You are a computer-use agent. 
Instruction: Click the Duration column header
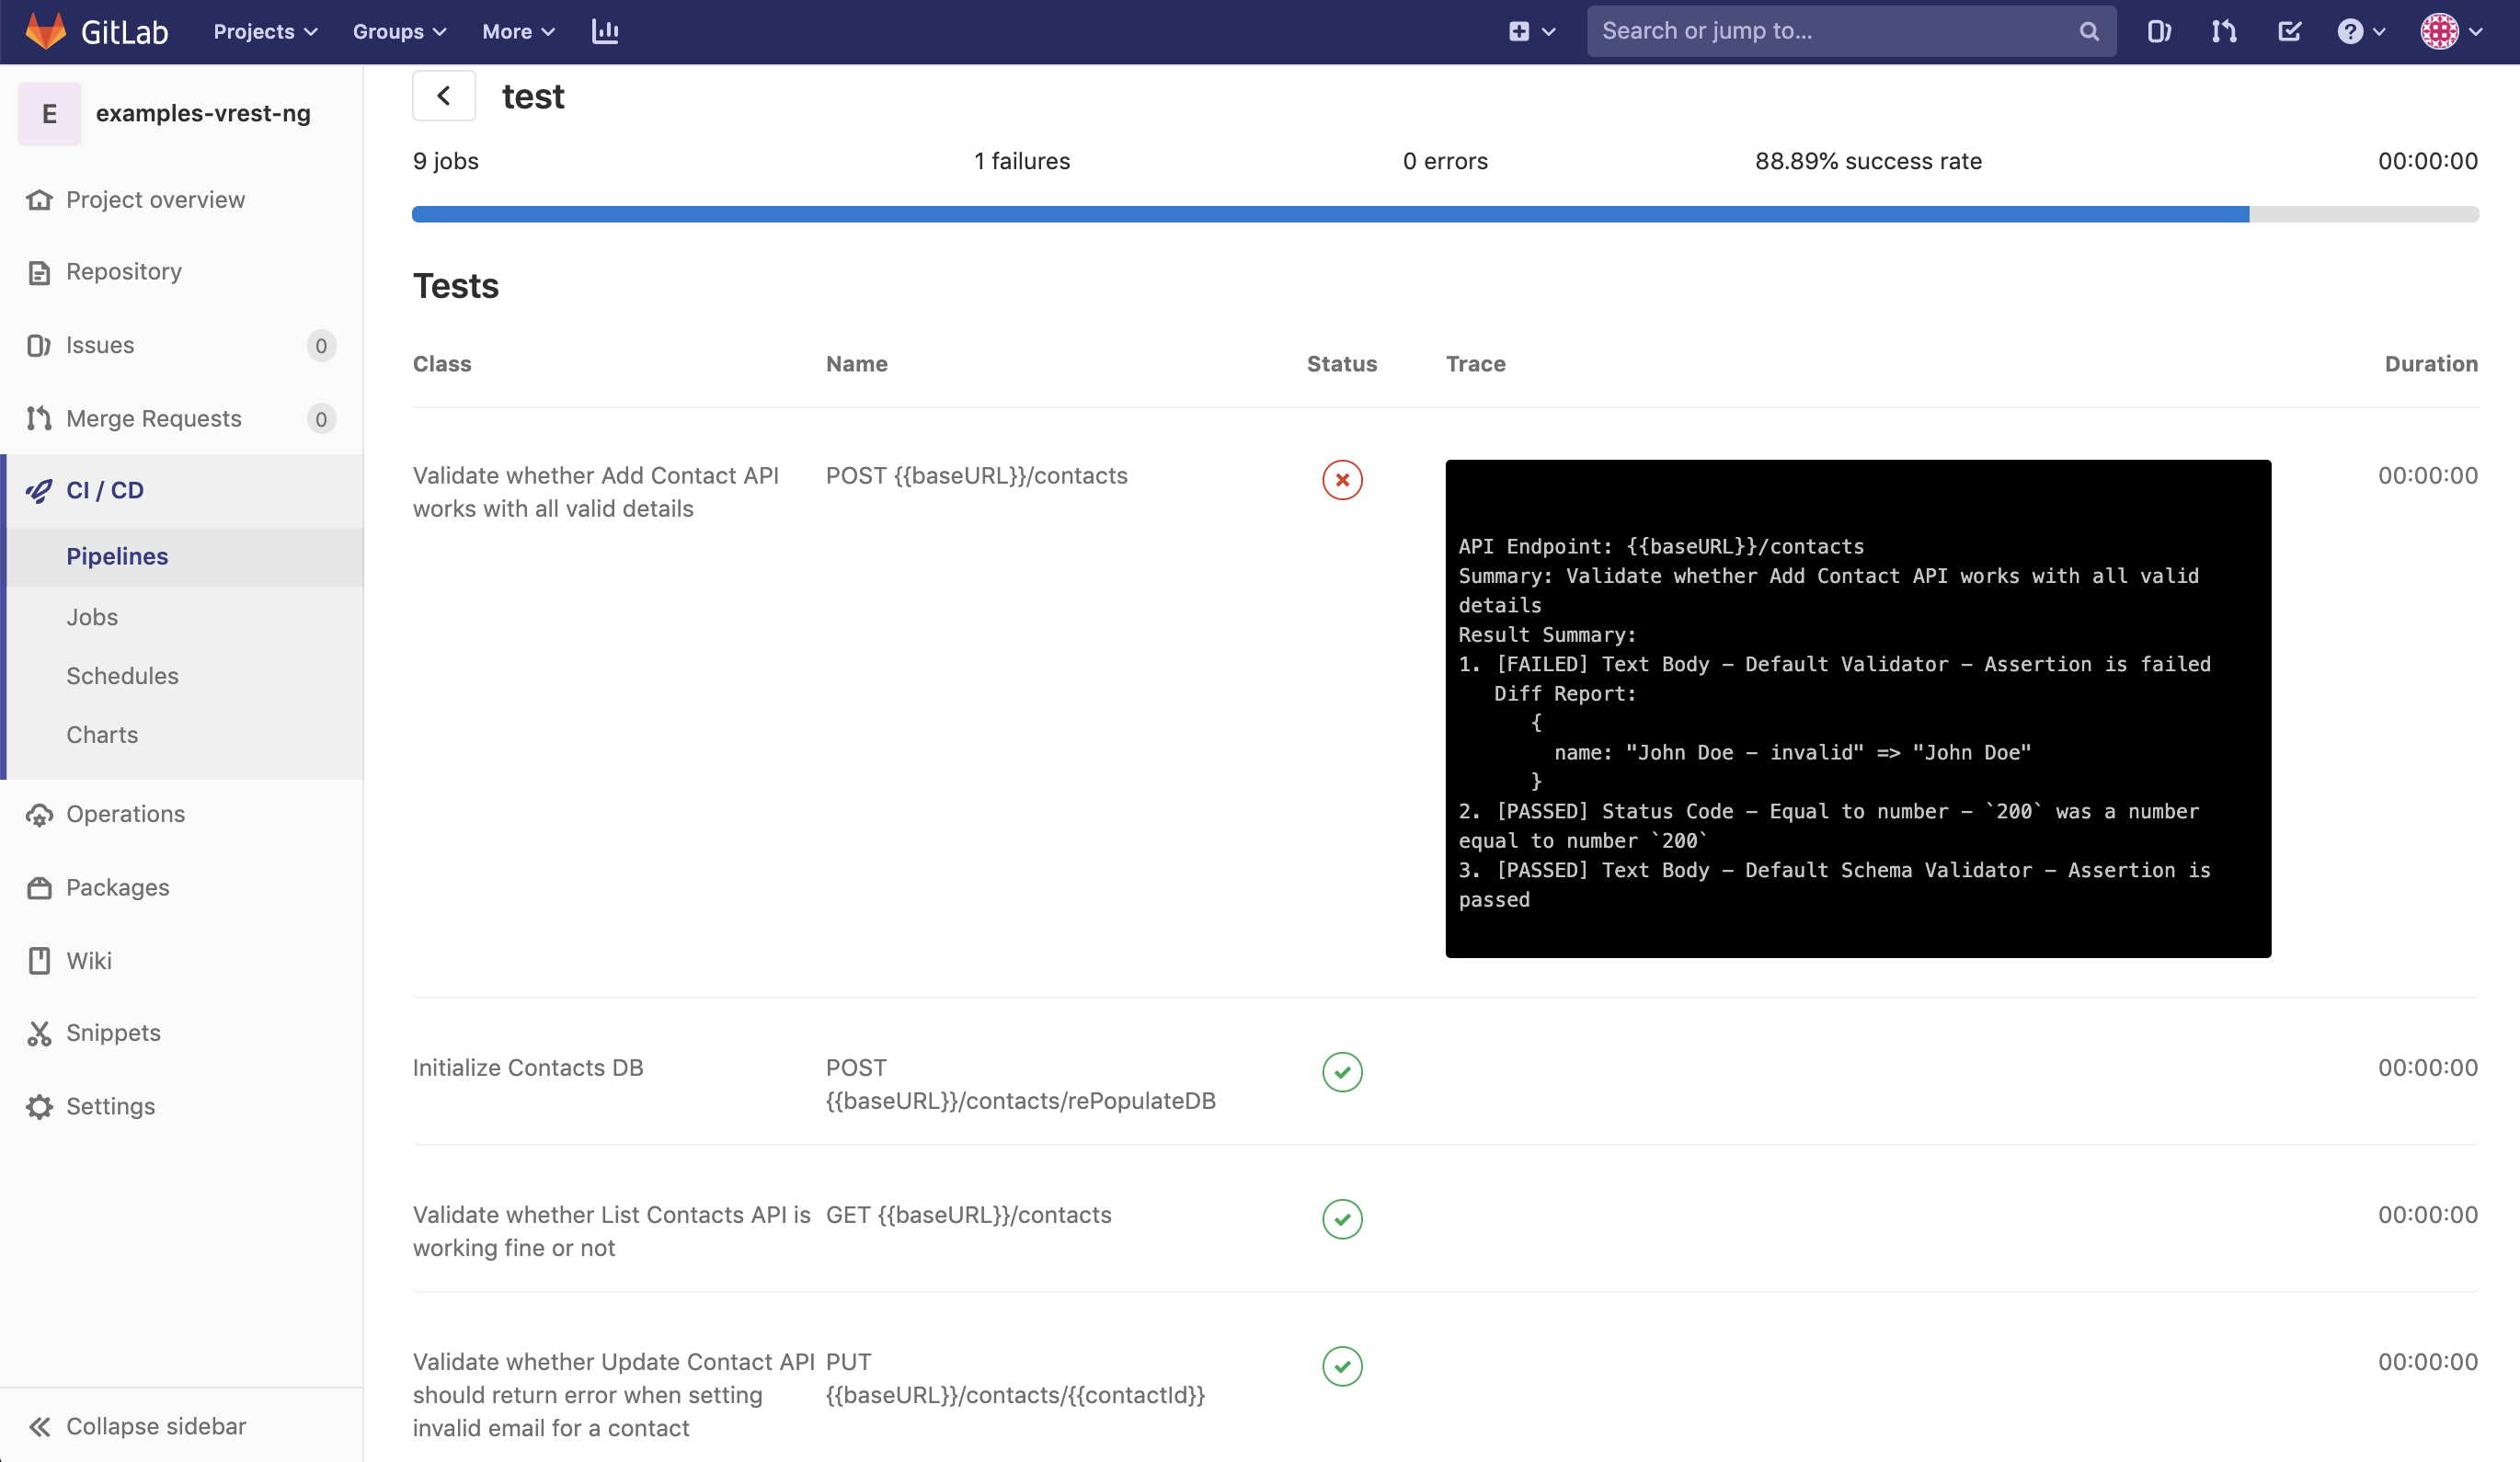tap(2431, 364)
